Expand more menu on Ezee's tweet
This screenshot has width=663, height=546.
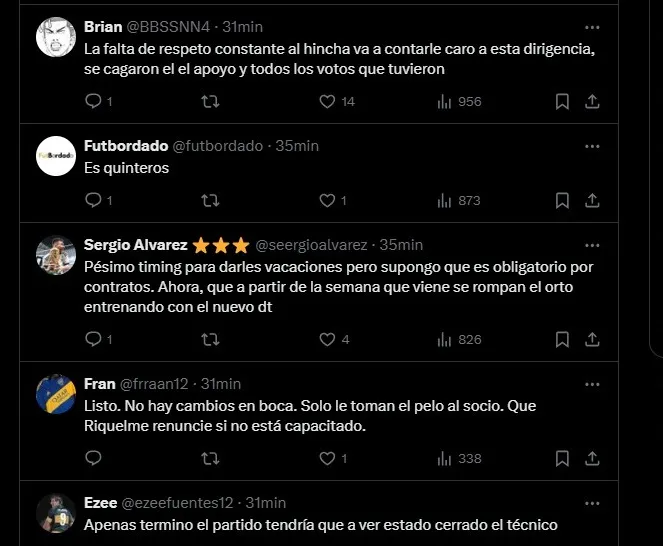[592, 503]
